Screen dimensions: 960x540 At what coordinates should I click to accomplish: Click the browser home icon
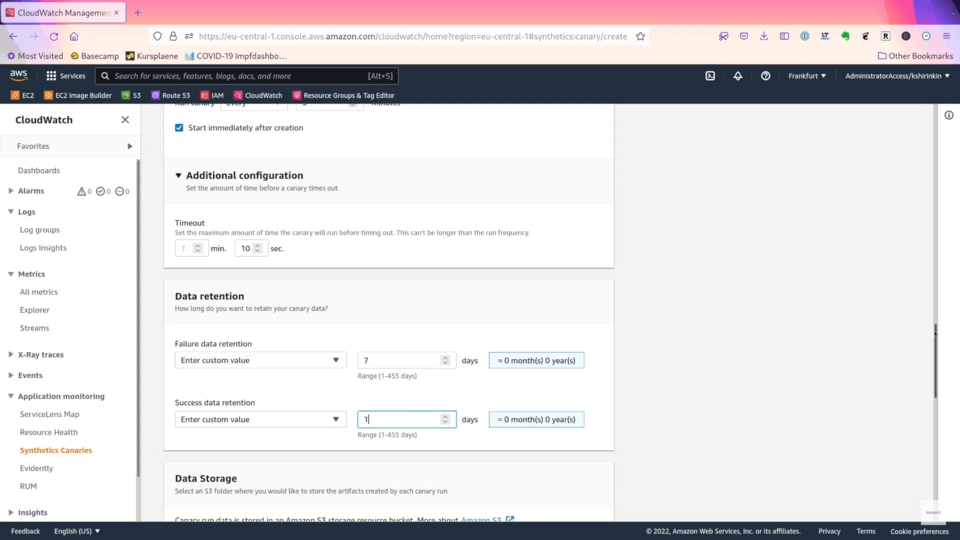pos(74,36)
